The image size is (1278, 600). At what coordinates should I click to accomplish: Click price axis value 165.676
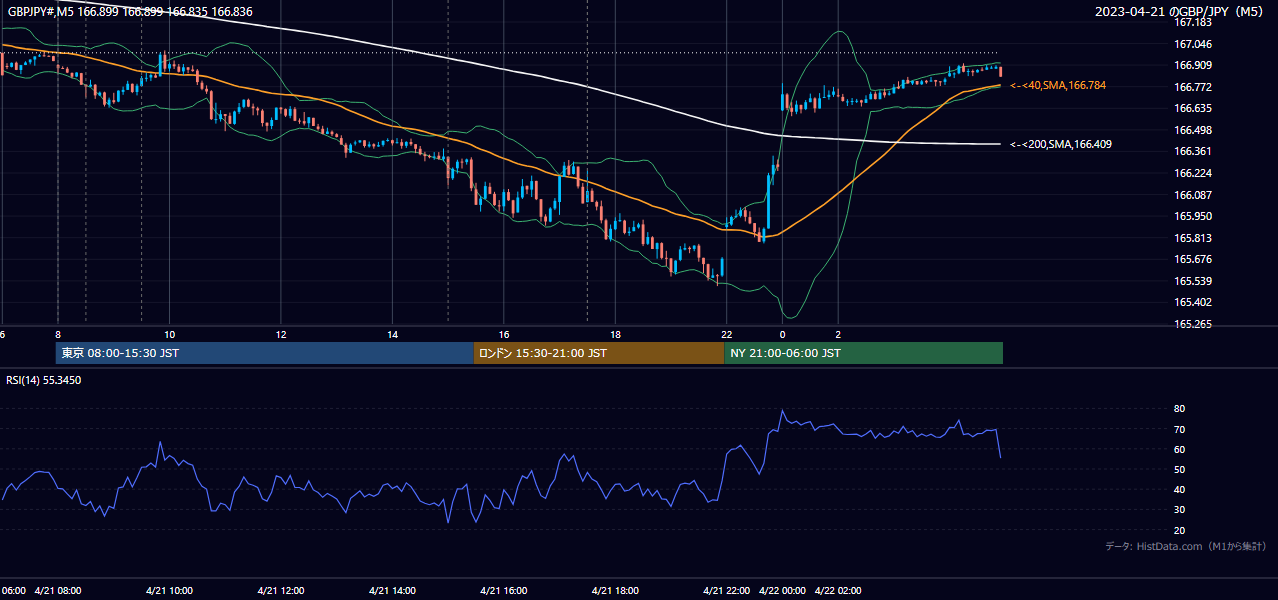[1192, 259]
